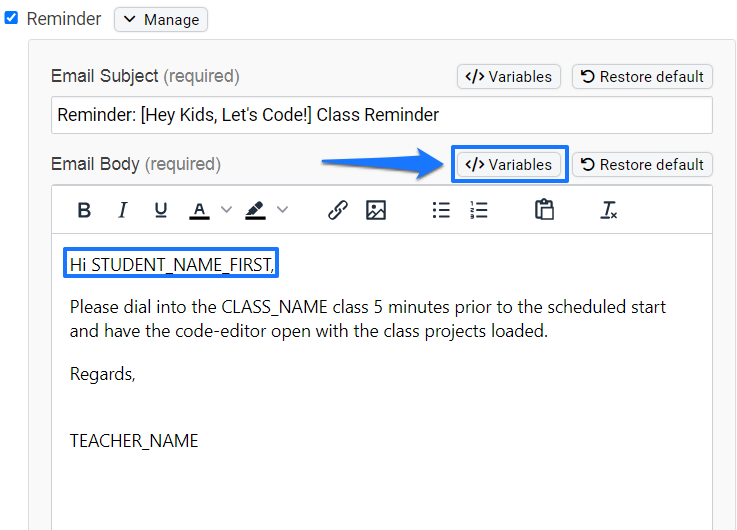Click into the Email Subject field
The width and height of the screenshot is (737, 530).
coord(381,115)
